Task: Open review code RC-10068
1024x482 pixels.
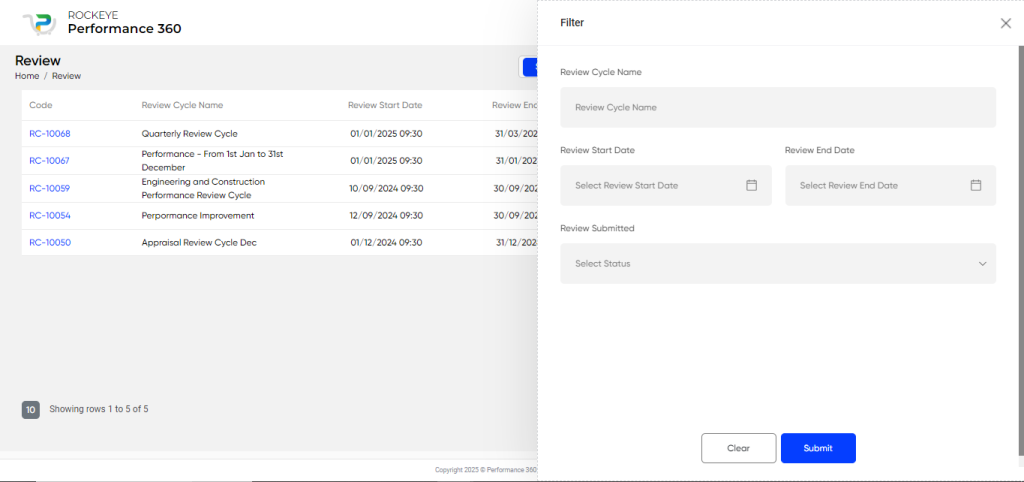Action: point(50,134)
